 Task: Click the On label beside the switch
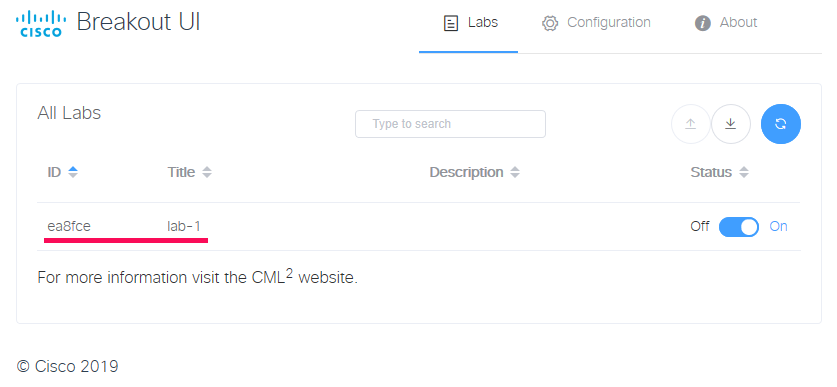click(778, 226)
